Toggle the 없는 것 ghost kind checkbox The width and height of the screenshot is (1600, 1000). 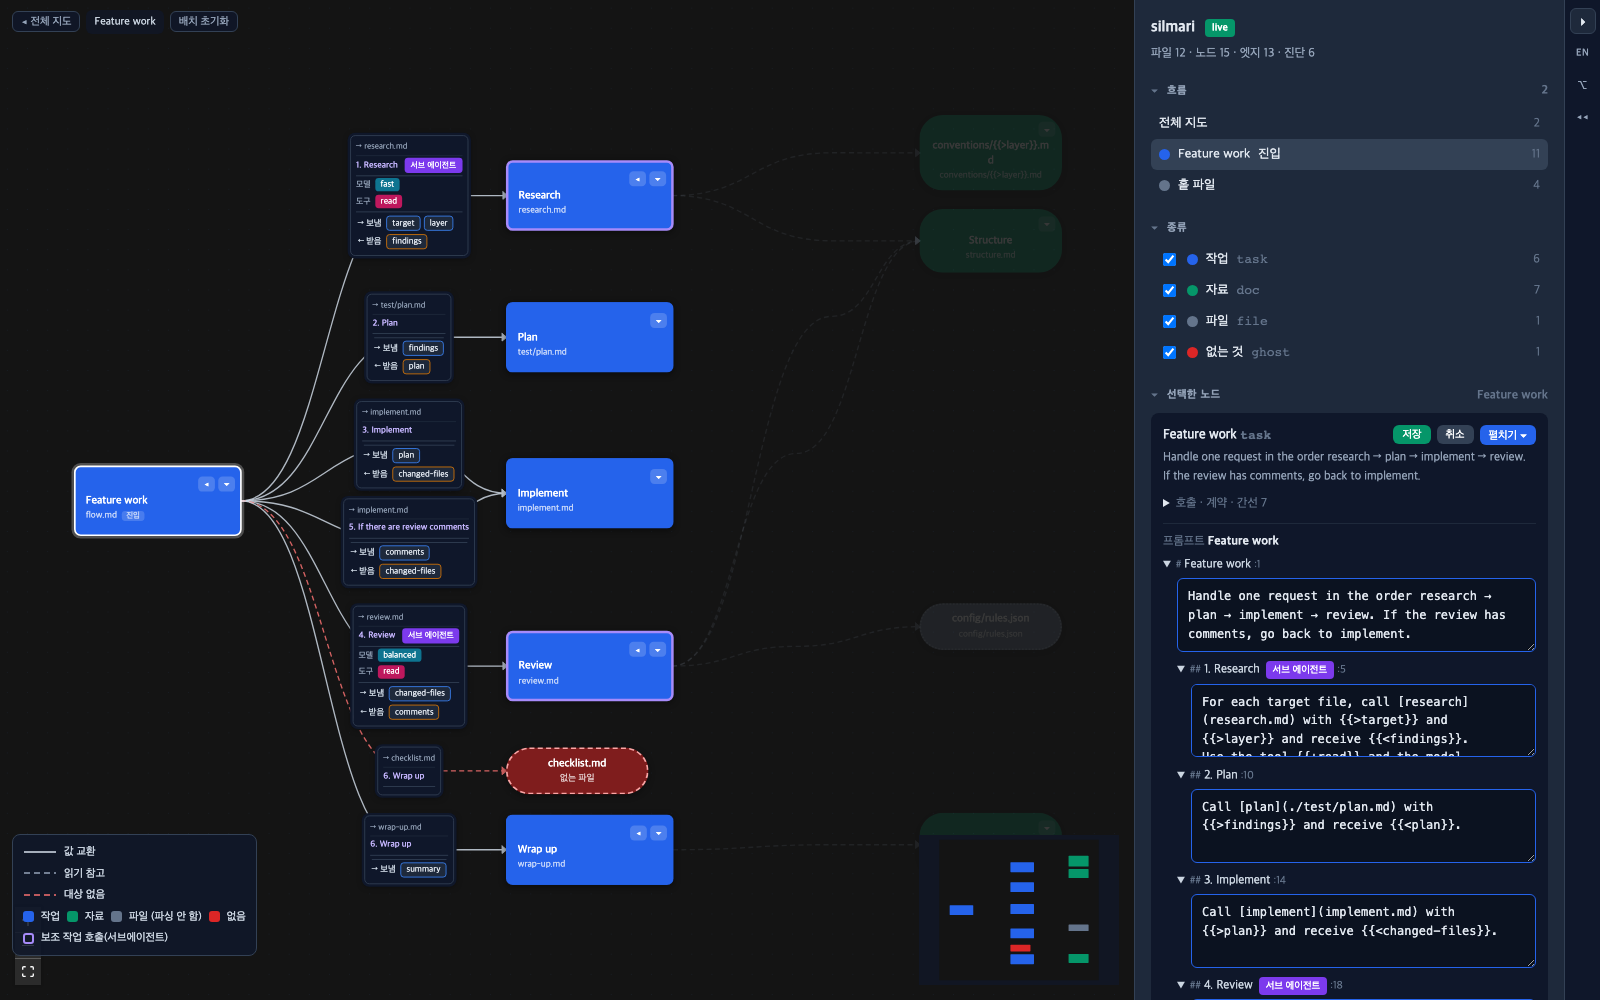tap(1169, 352)
